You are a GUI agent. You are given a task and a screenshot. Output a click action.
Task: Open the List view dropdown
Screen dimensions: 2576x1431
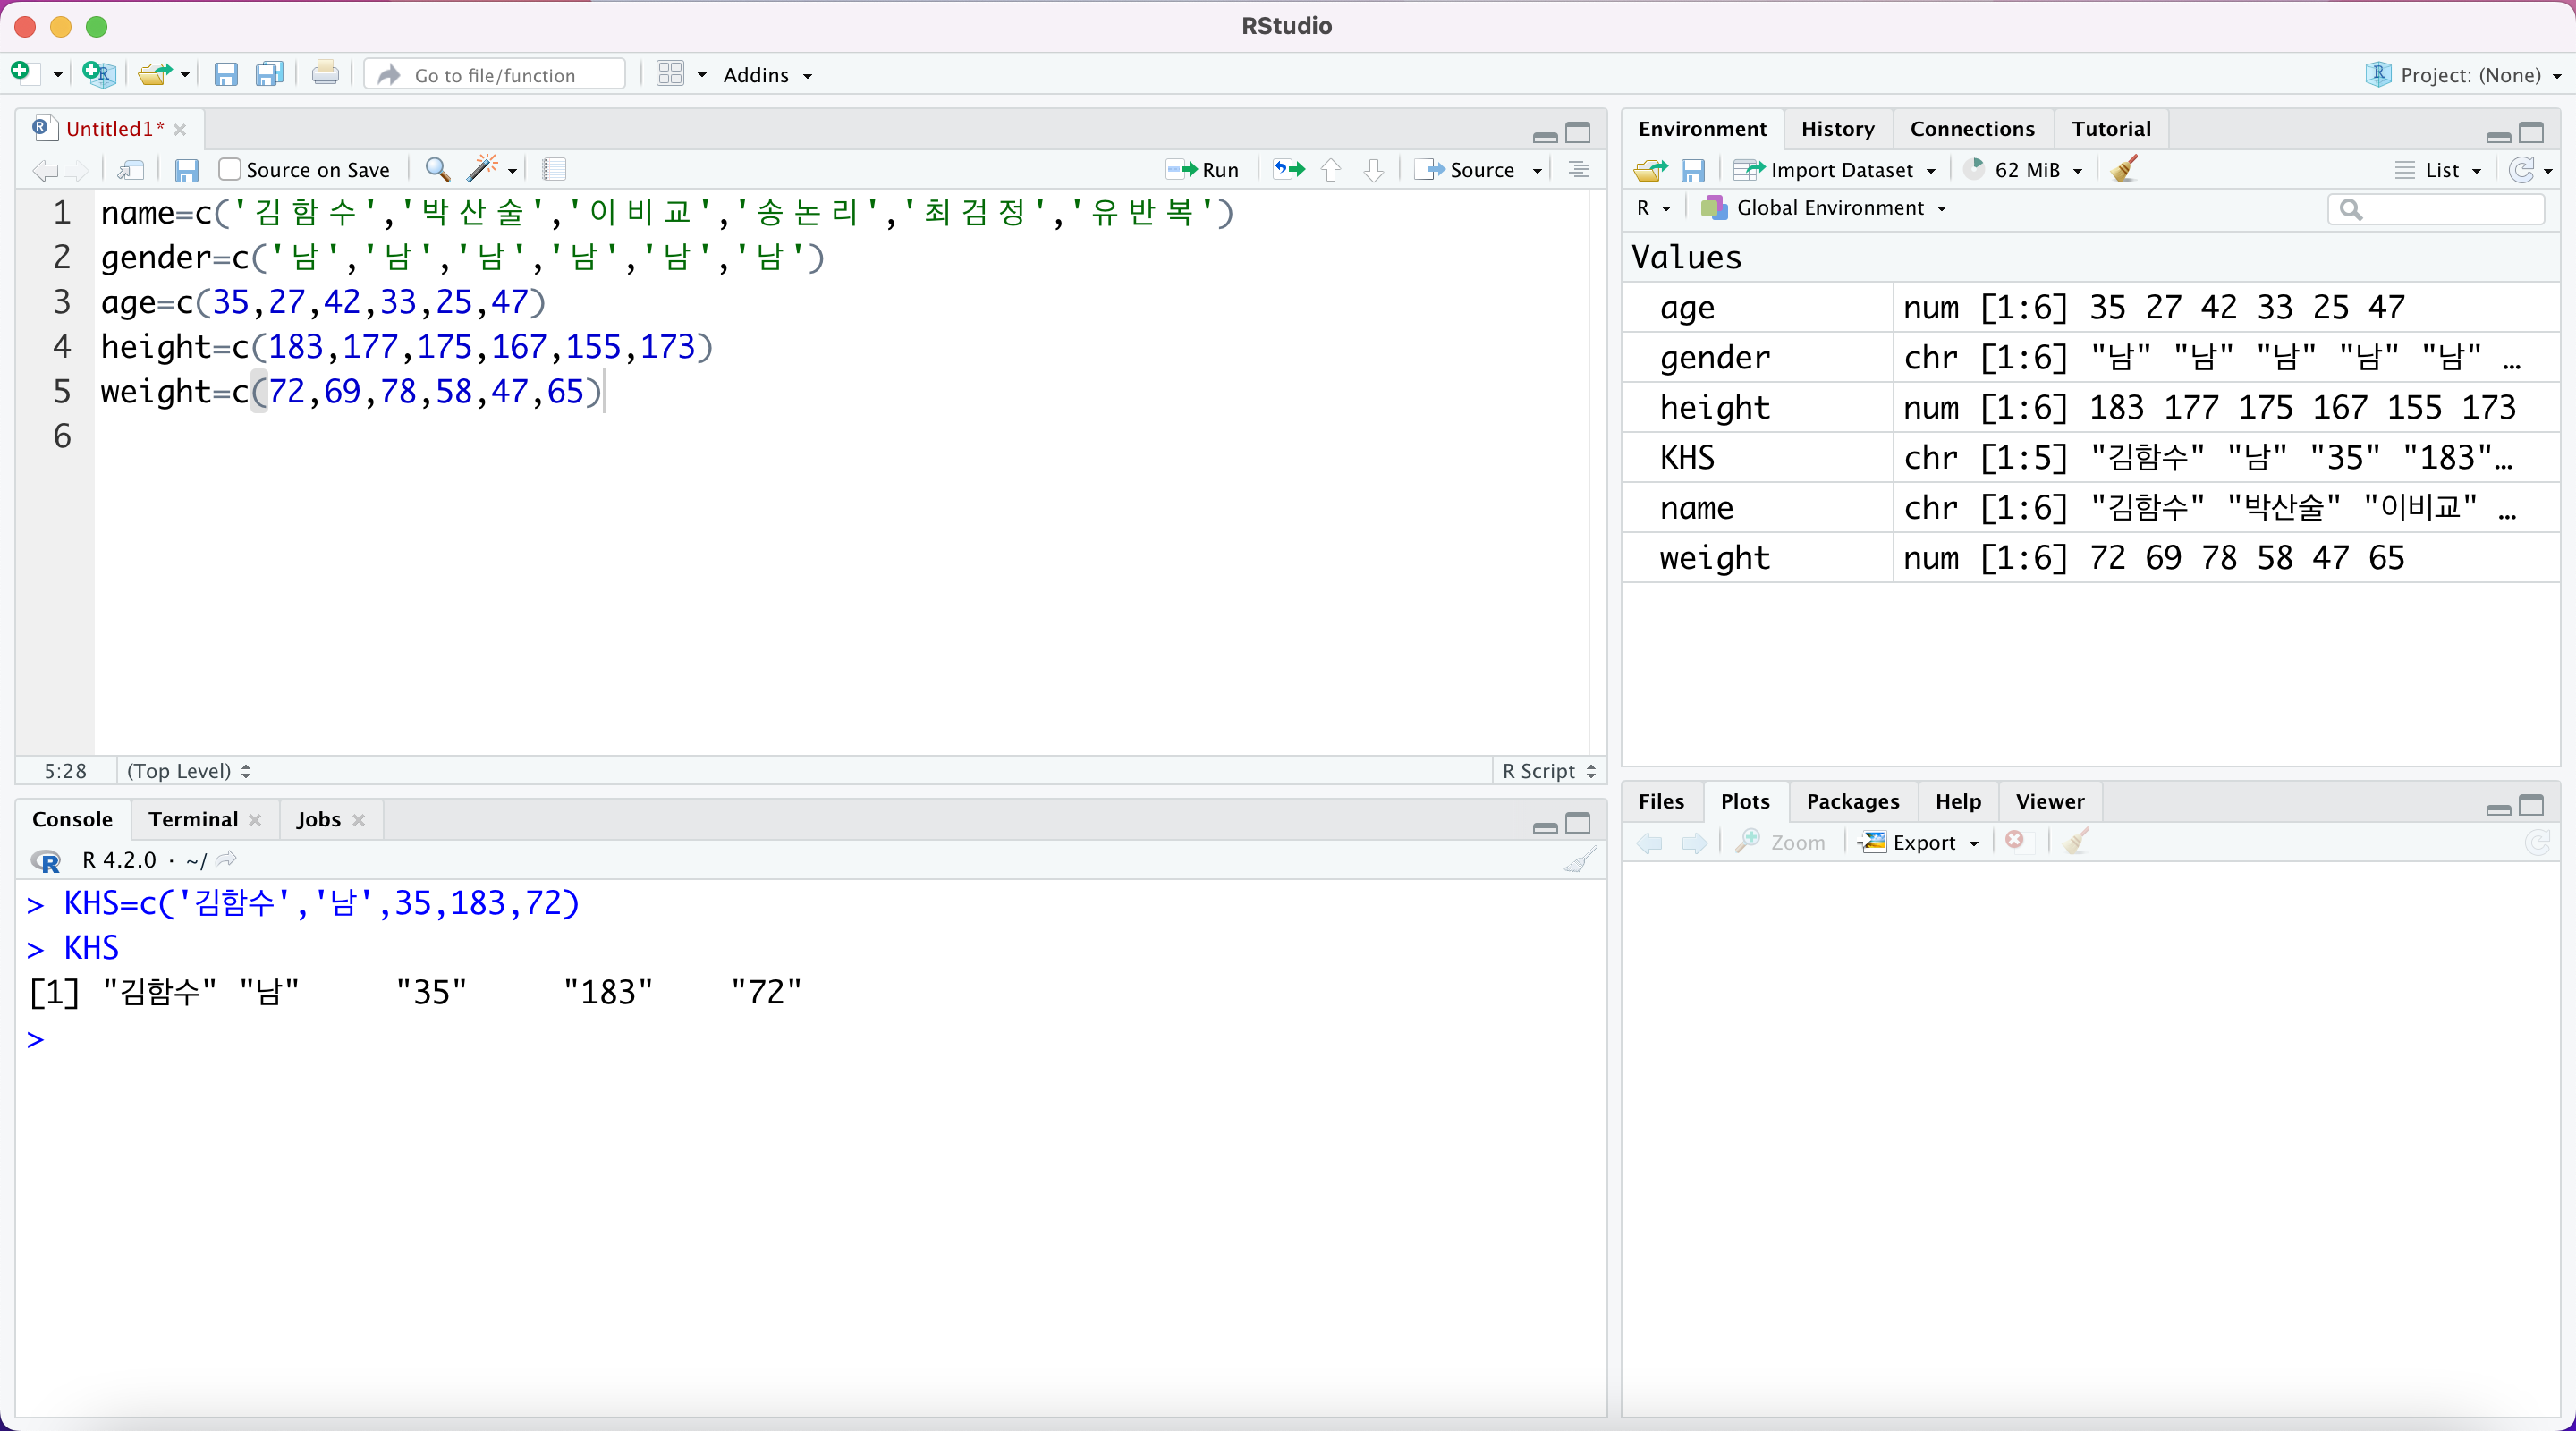coord(2440,170)
